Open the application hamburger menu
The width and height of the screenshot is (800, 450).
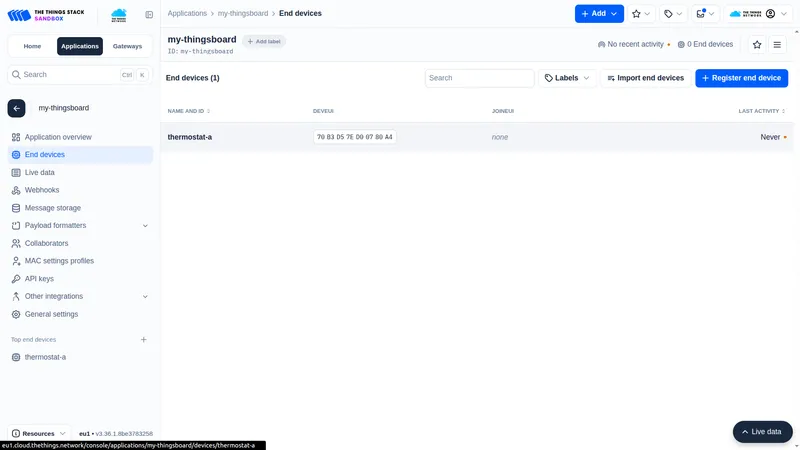(777, 45)
